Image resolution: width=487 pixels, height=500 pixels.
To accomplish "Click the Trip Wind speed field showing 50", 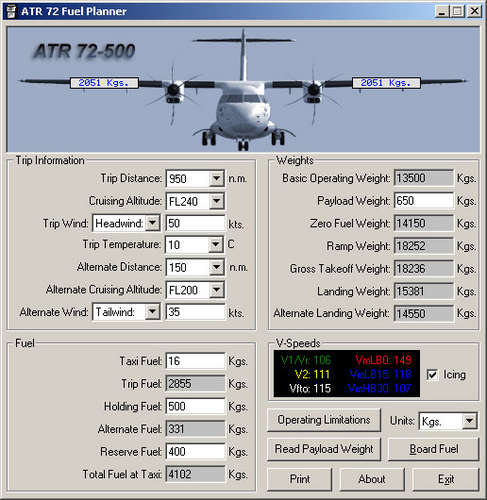I will click(x=196, y=223).
